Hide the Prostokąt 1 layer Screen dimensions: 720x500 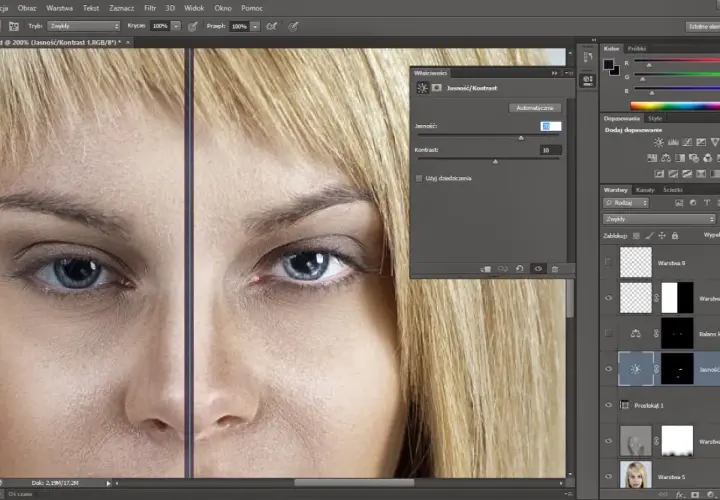608,405
